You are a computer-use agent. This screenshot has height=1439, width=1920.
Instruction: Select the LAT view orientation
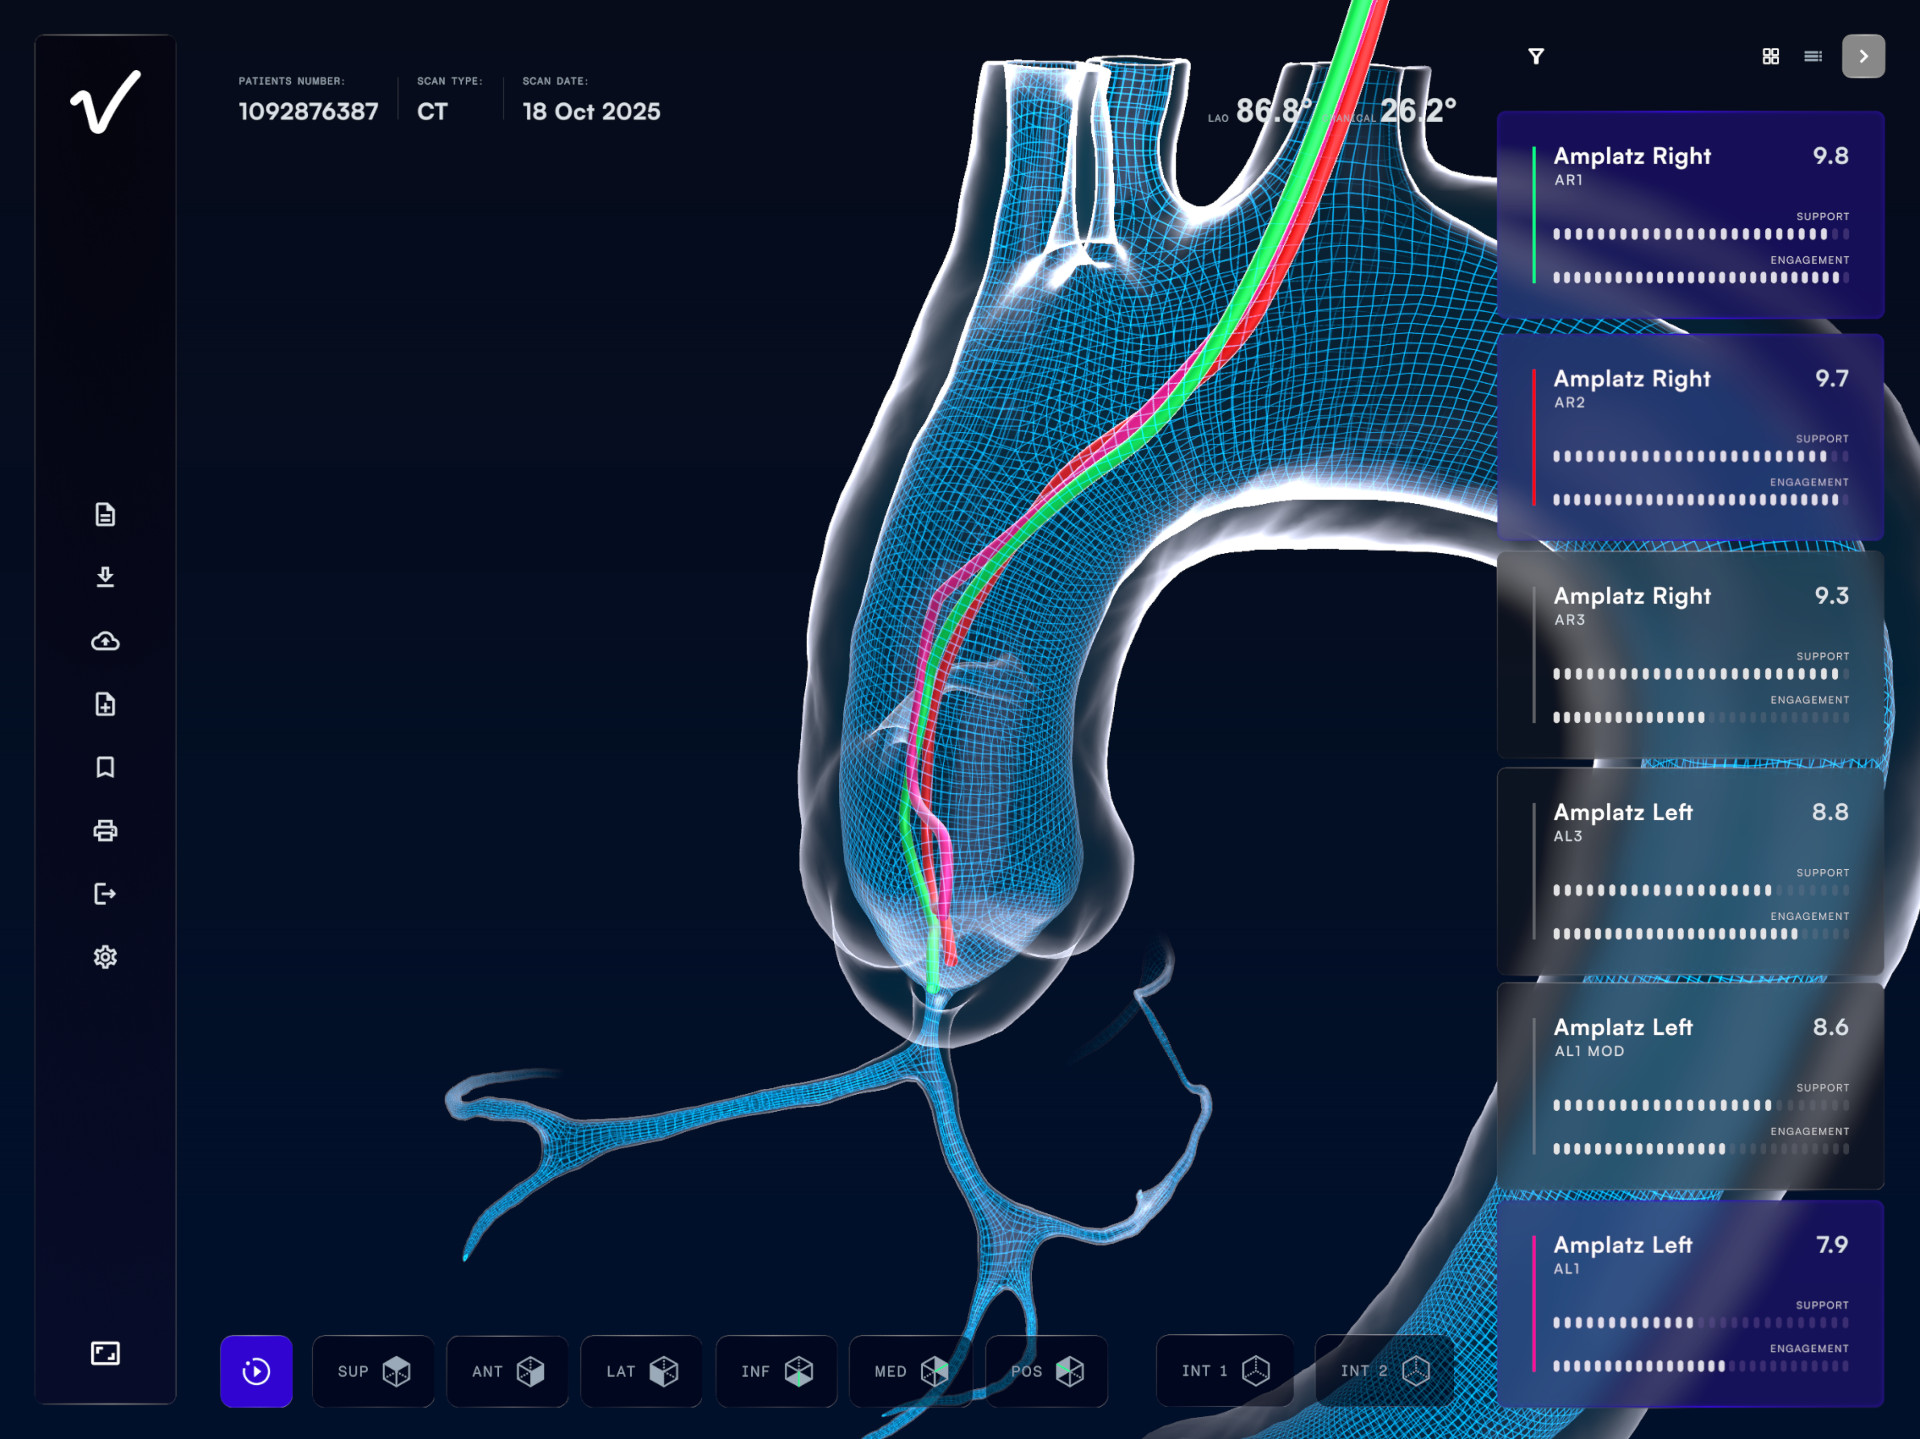[641, 1371]
